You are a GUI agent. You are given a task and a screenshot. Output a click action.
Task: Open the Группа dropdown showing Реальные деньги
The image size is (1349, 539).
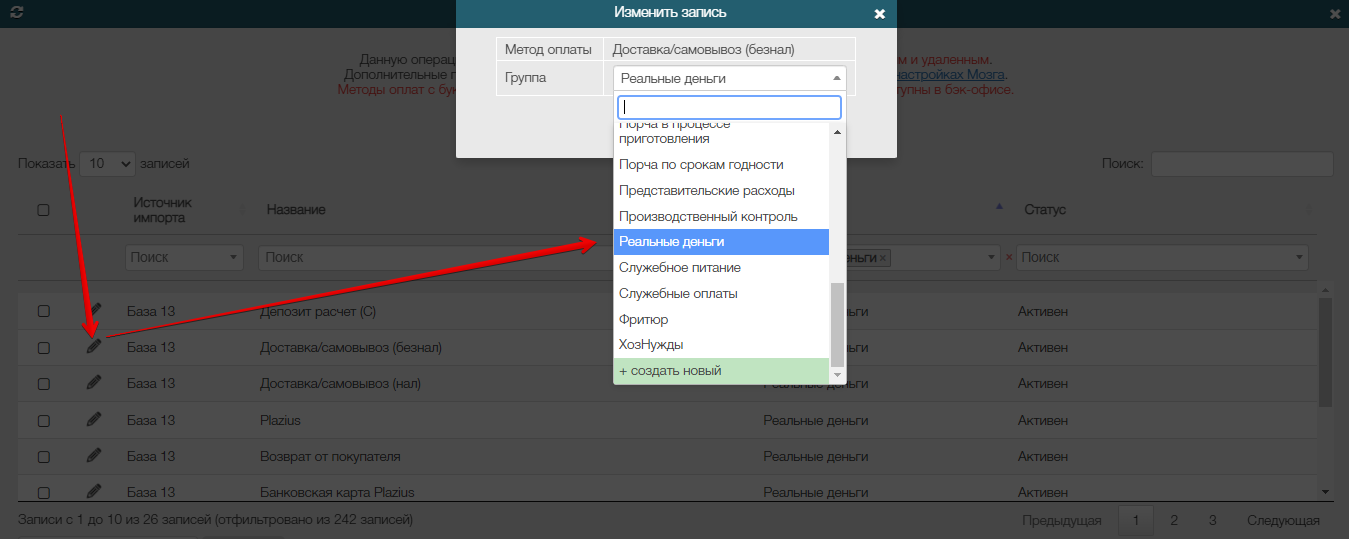click(729, 78)
